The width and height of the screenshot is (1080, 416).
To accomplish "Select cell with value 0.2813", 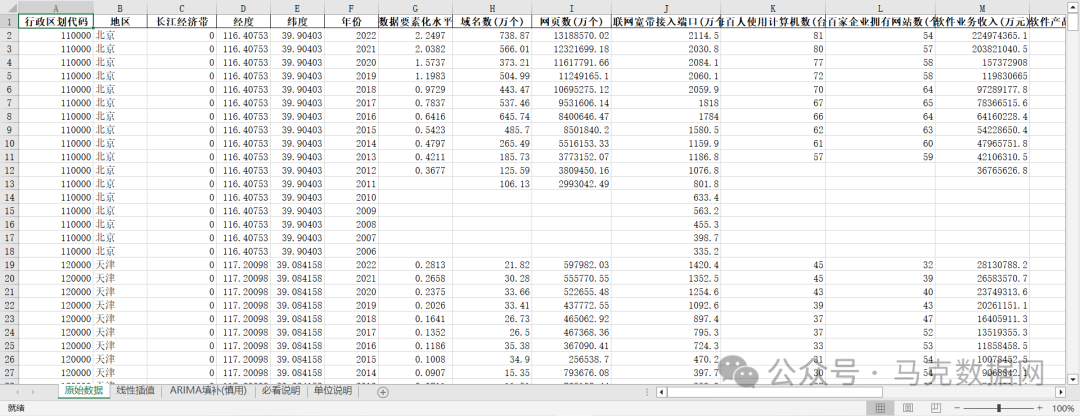I will [415, 264].
